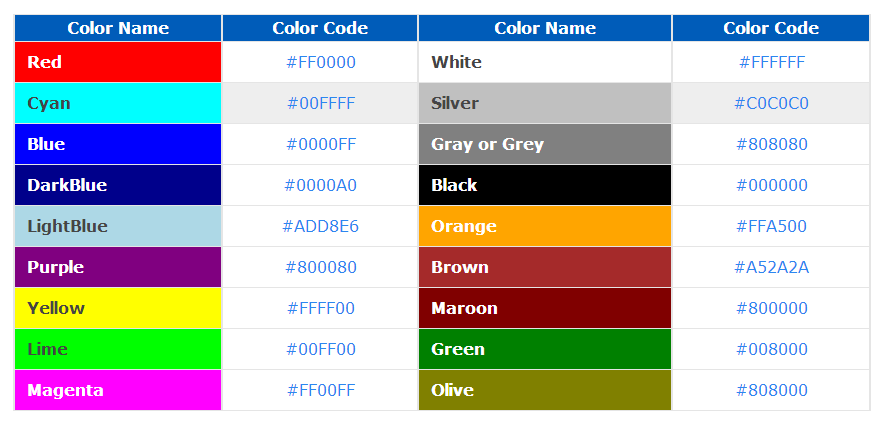The width and height of the screenshot is (890, 438).
Task: Click the Color Code header above #FF0000
Action: click(x=320, y=28)
